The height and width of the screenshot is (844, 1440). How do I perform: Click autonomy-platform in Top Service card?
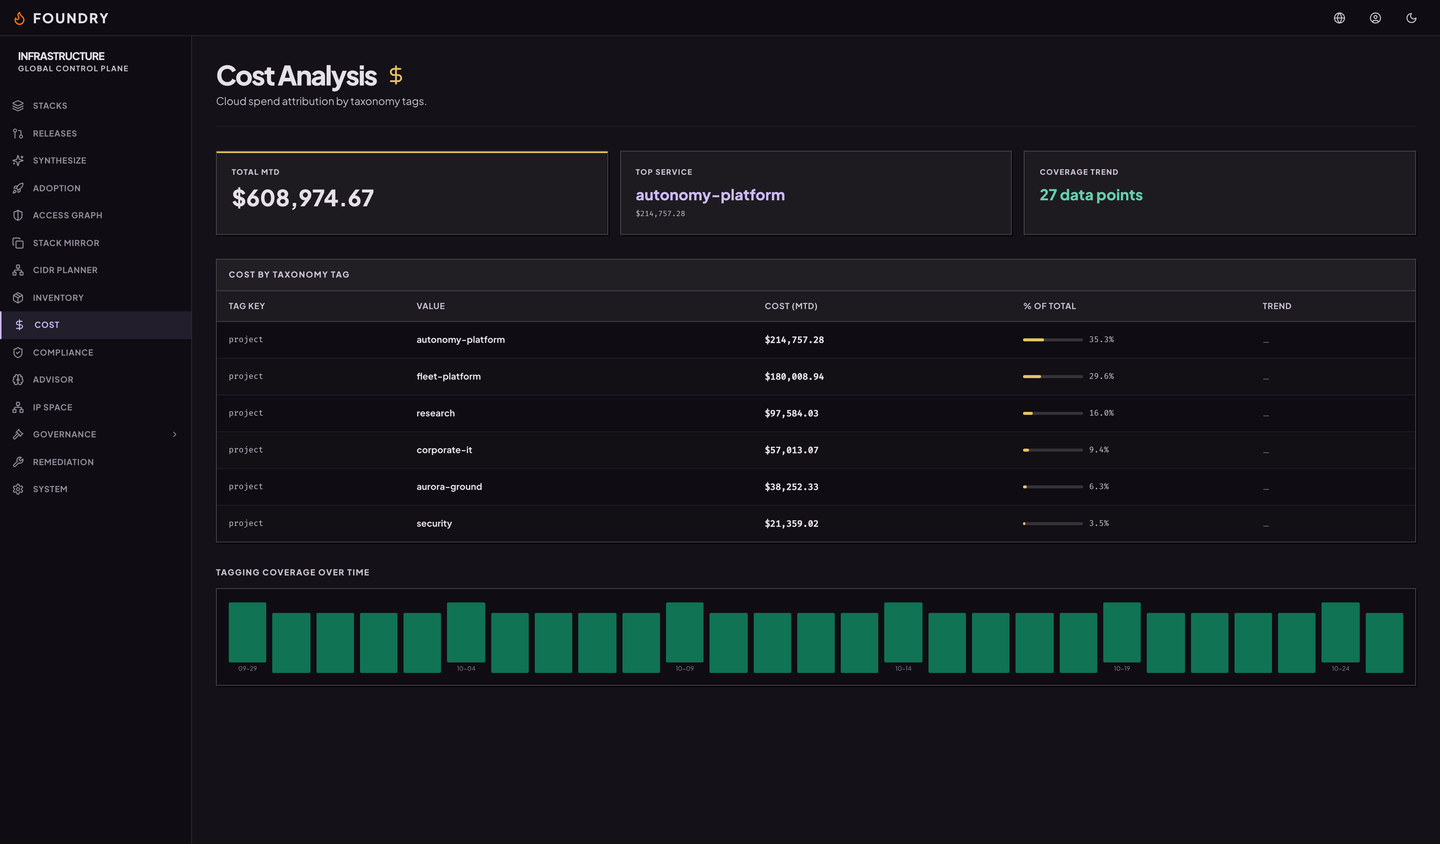tap(710, 195)
